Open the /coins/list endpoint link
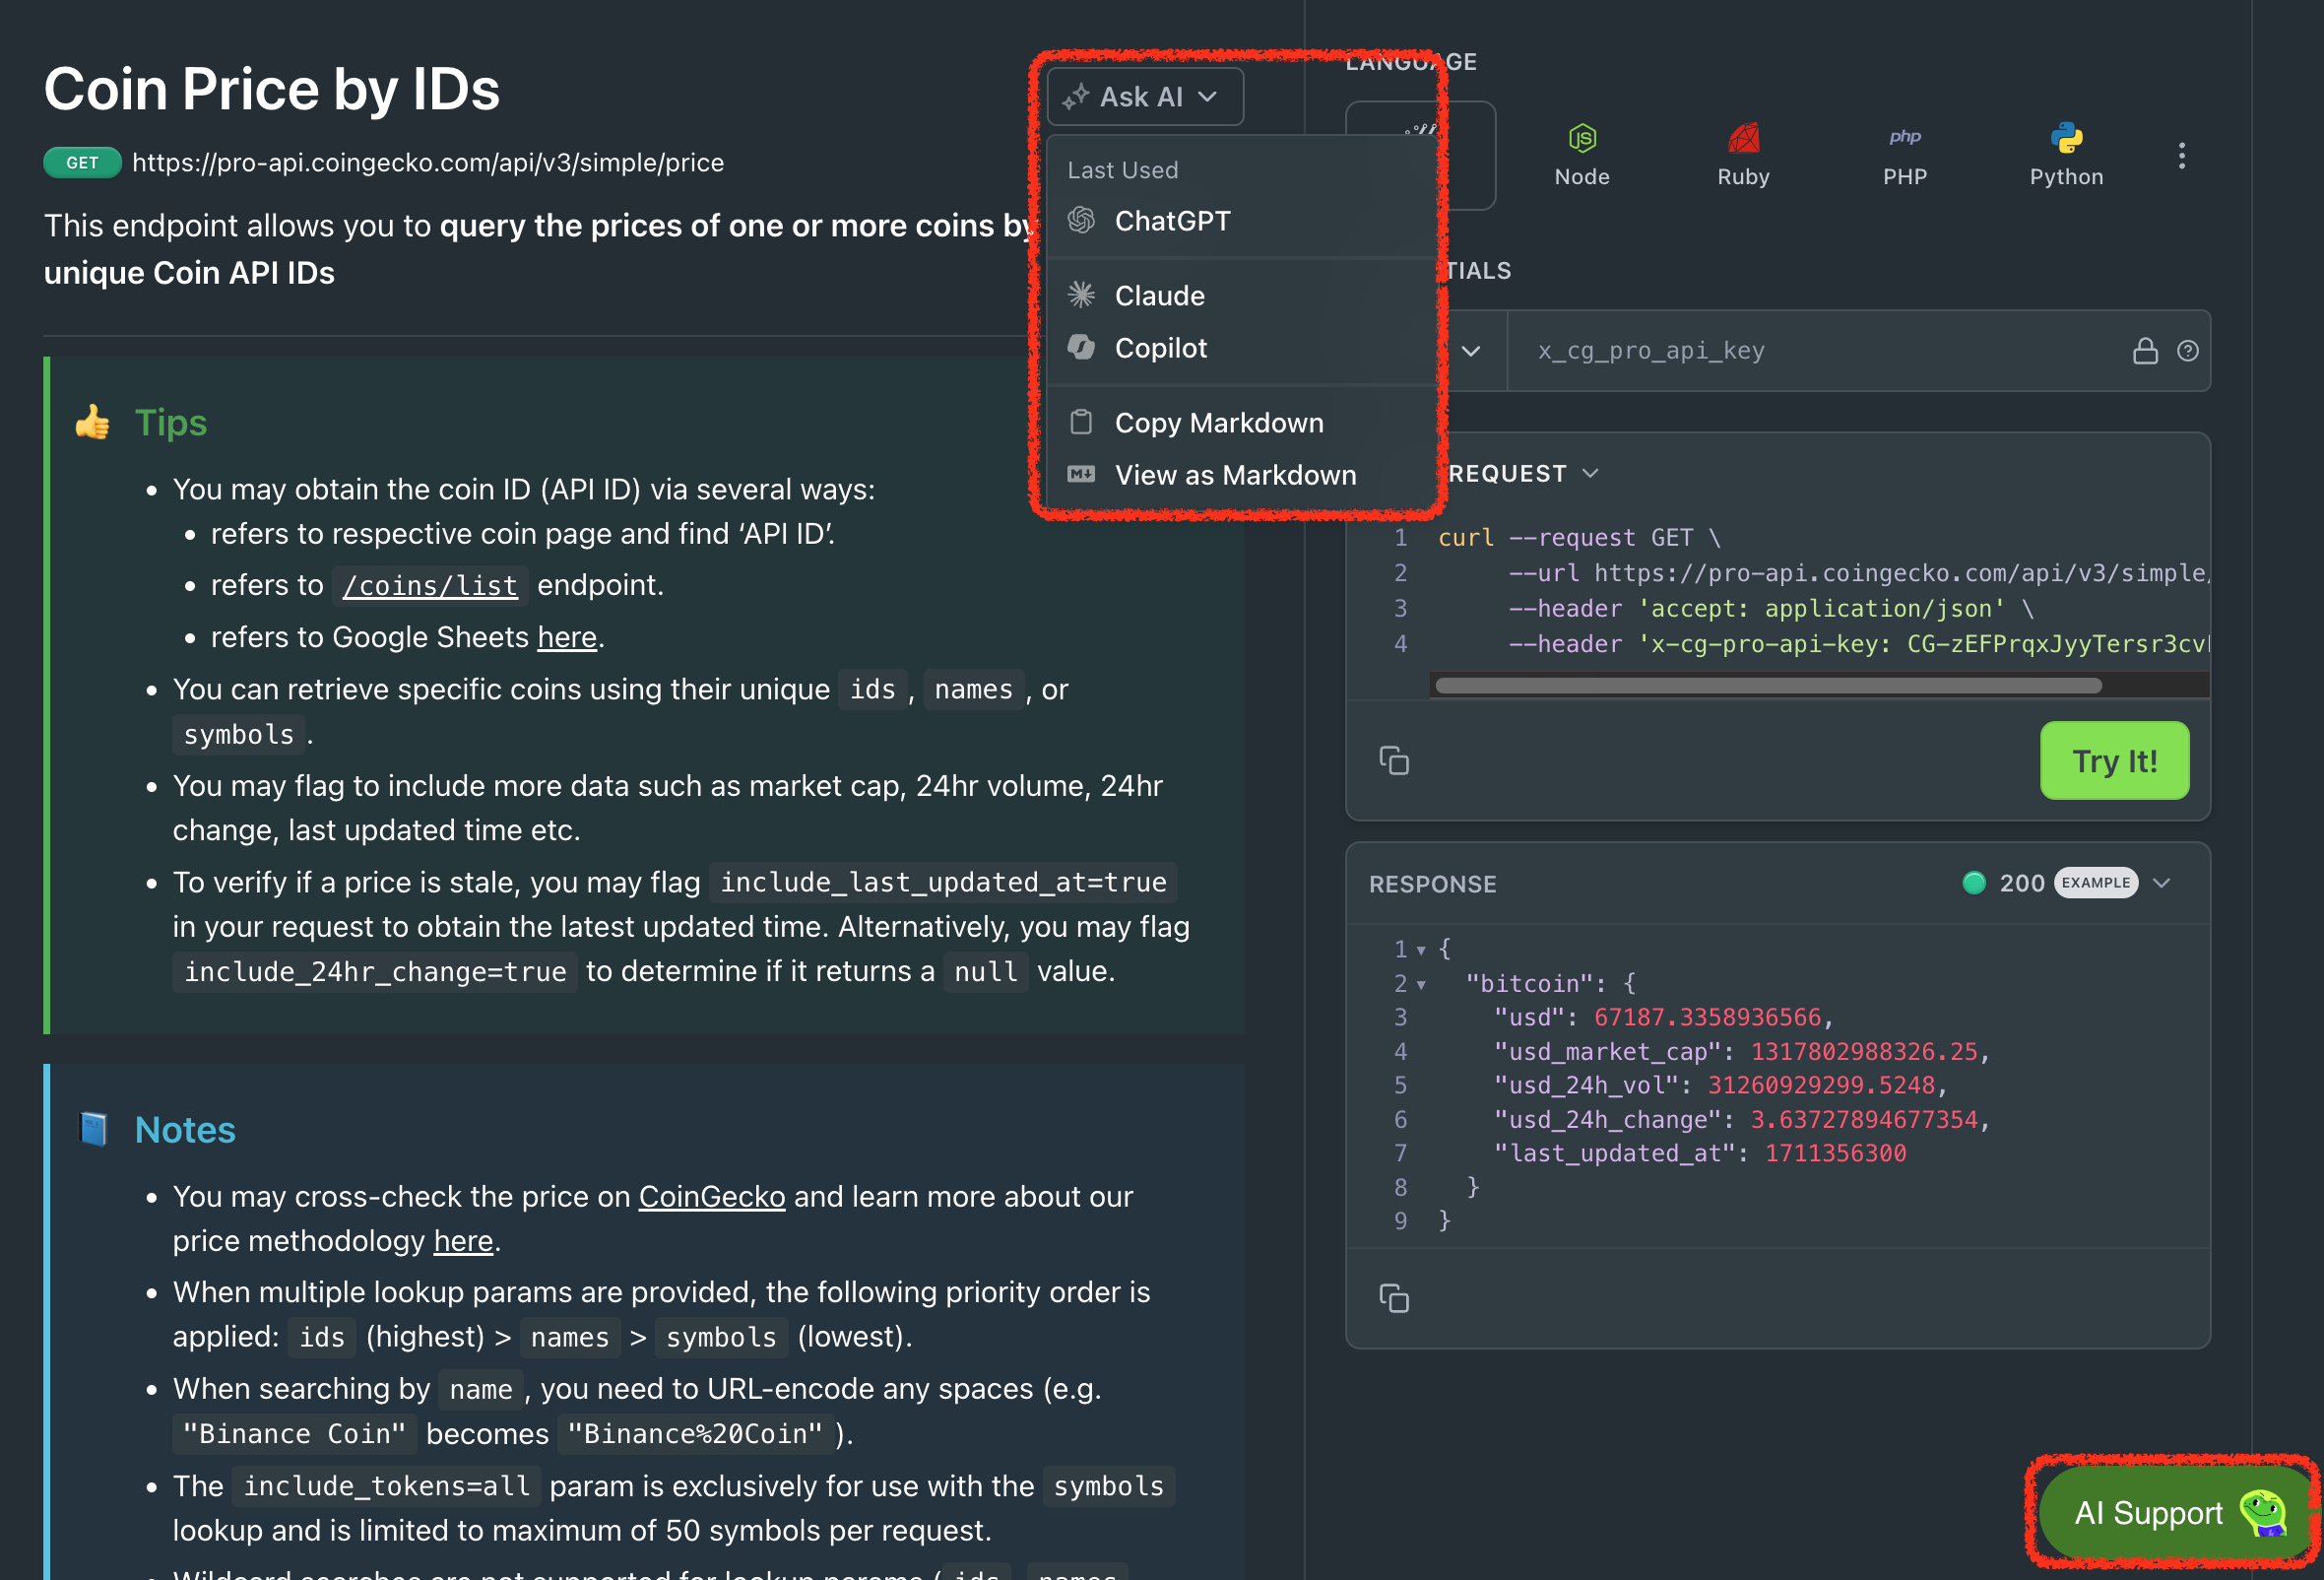Screen dimensions: 2324x1580 tap(430, 585)
